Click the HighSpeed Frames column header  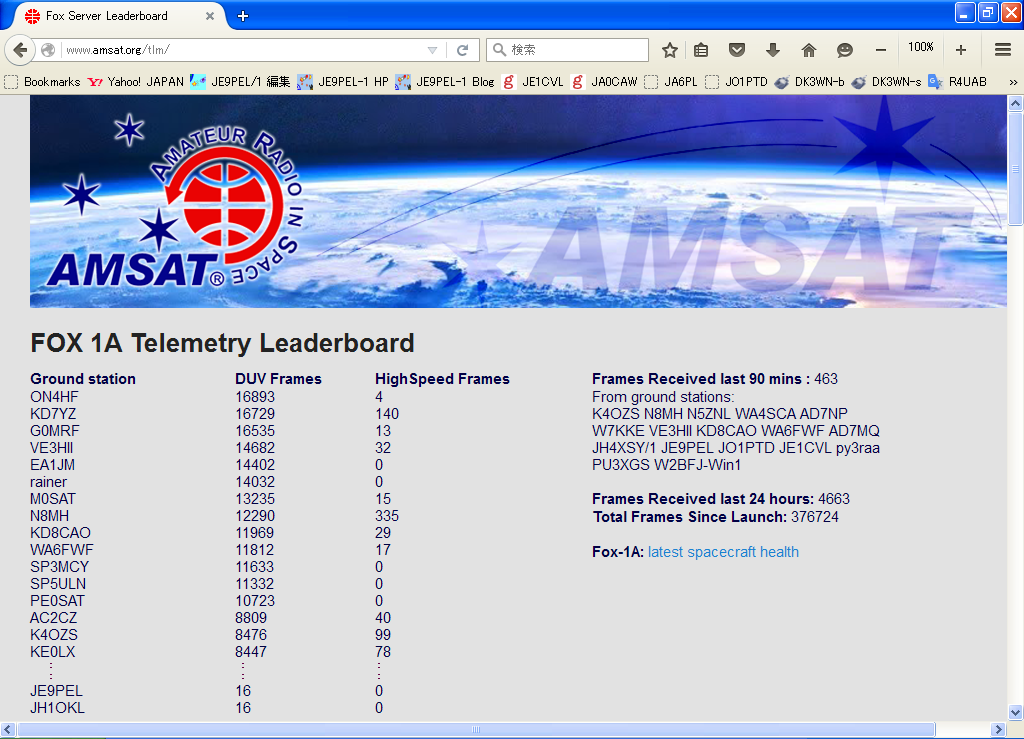coord(442,379)
